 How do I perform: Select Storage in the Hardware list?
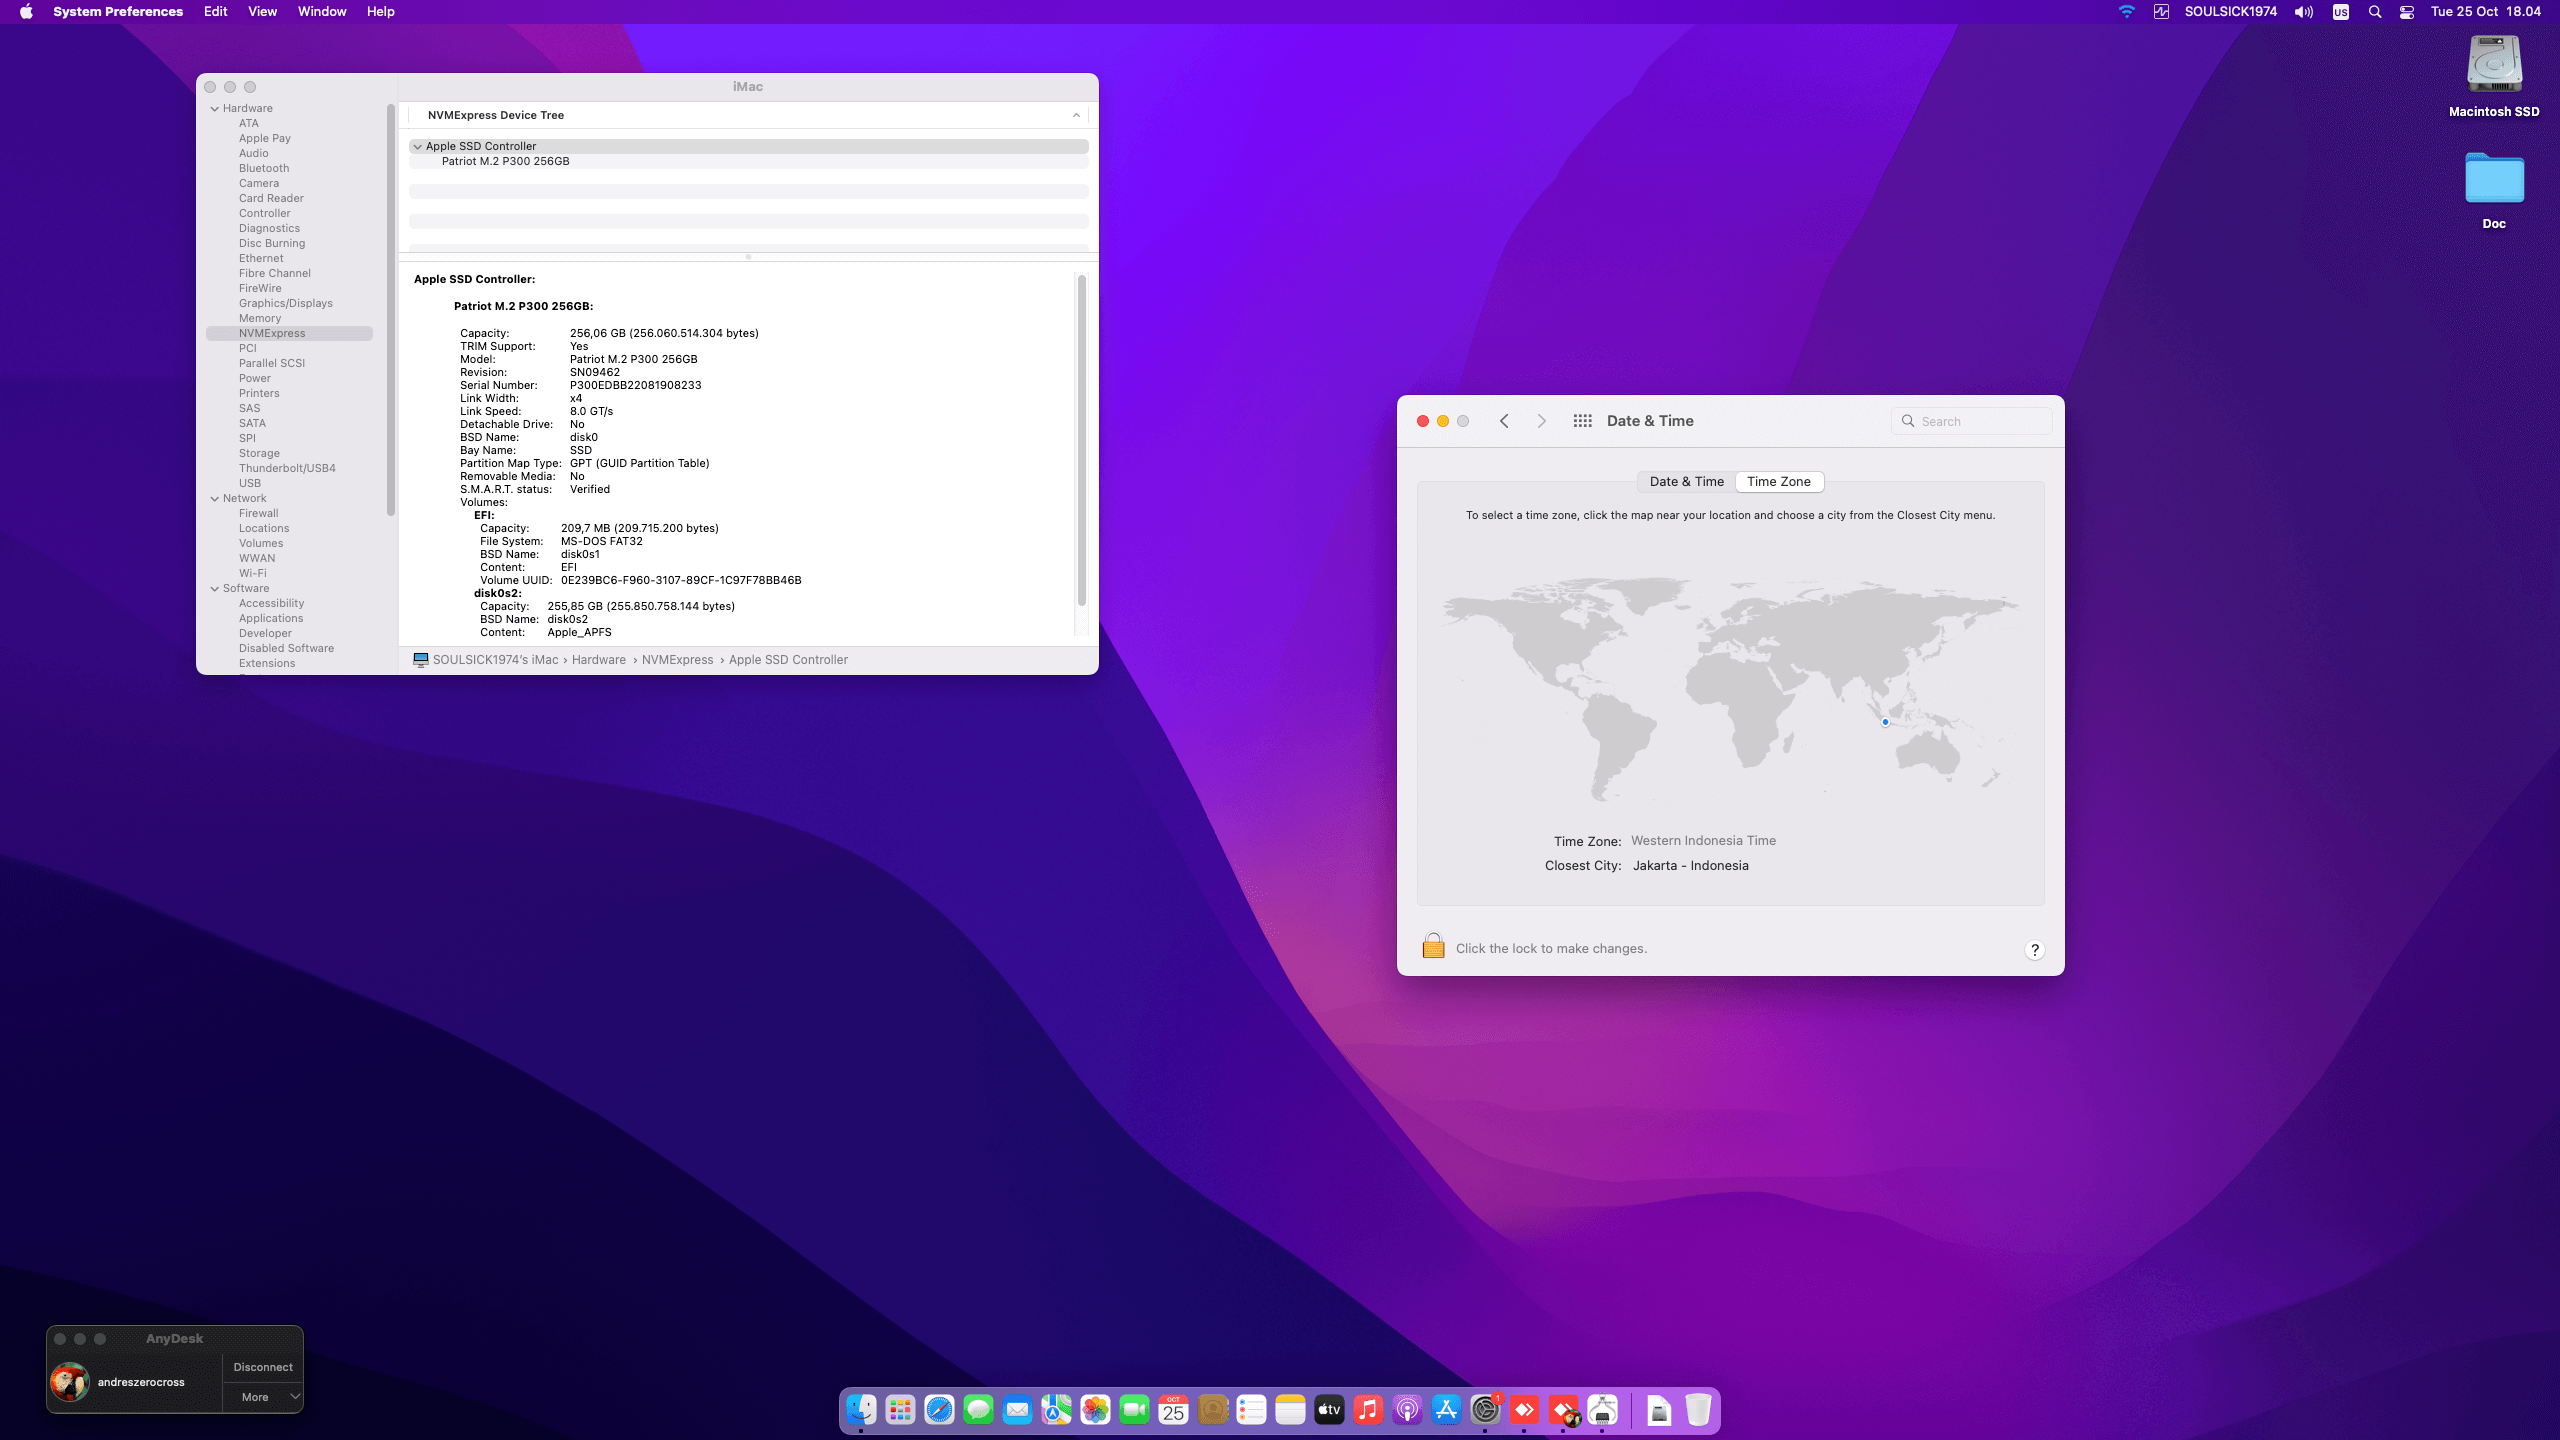pos(259,453)
